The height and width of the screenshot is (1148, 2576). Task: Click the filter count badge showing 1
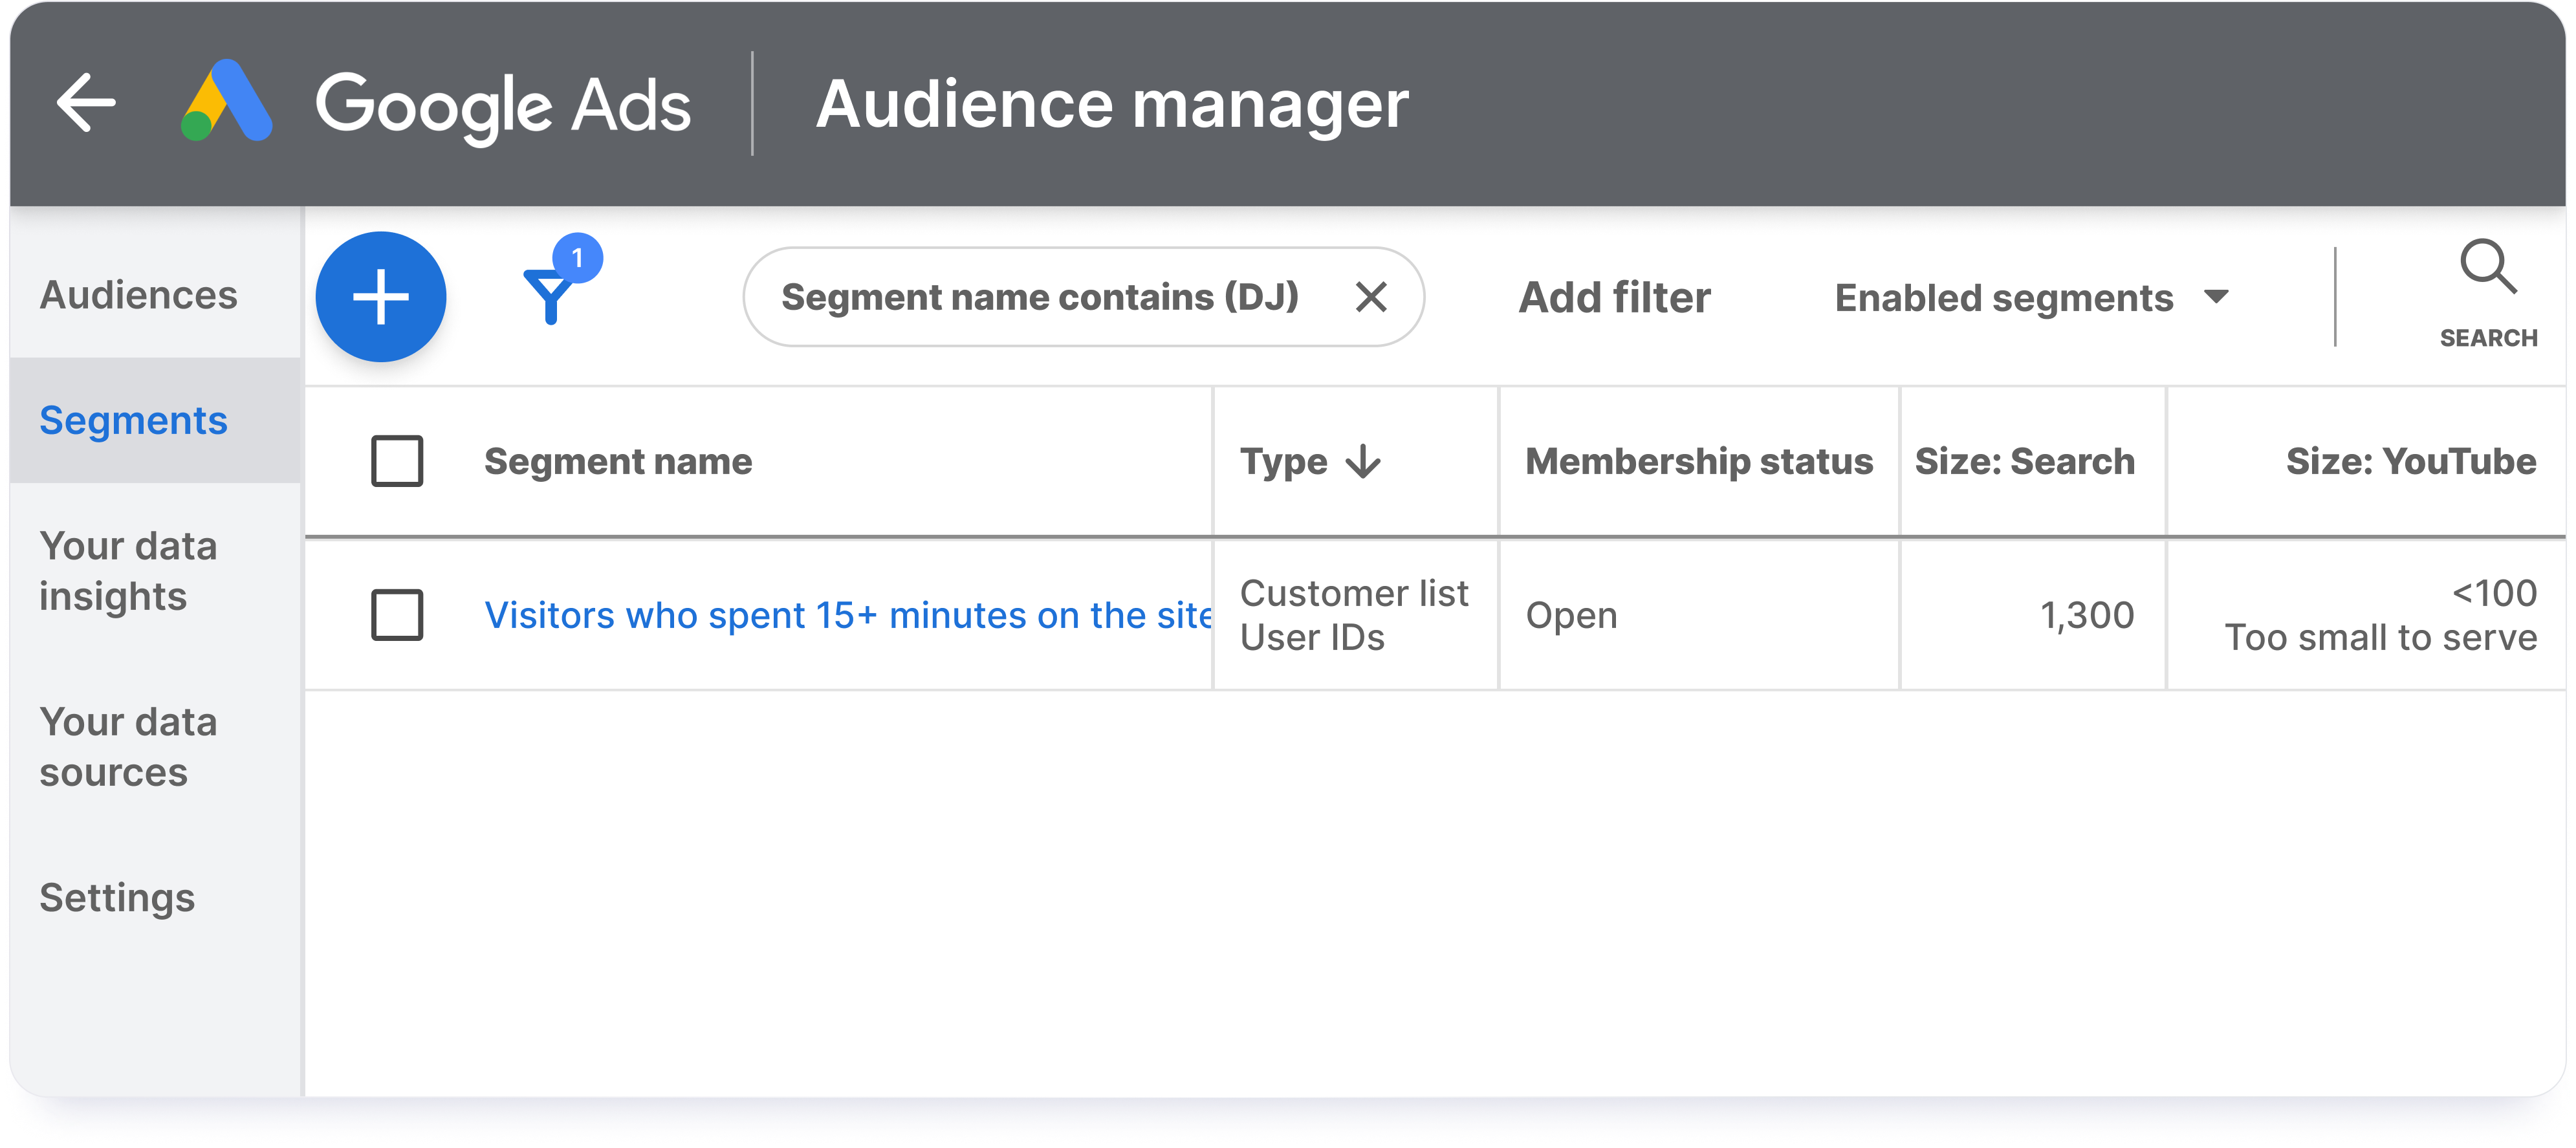(x=577, y=258)
